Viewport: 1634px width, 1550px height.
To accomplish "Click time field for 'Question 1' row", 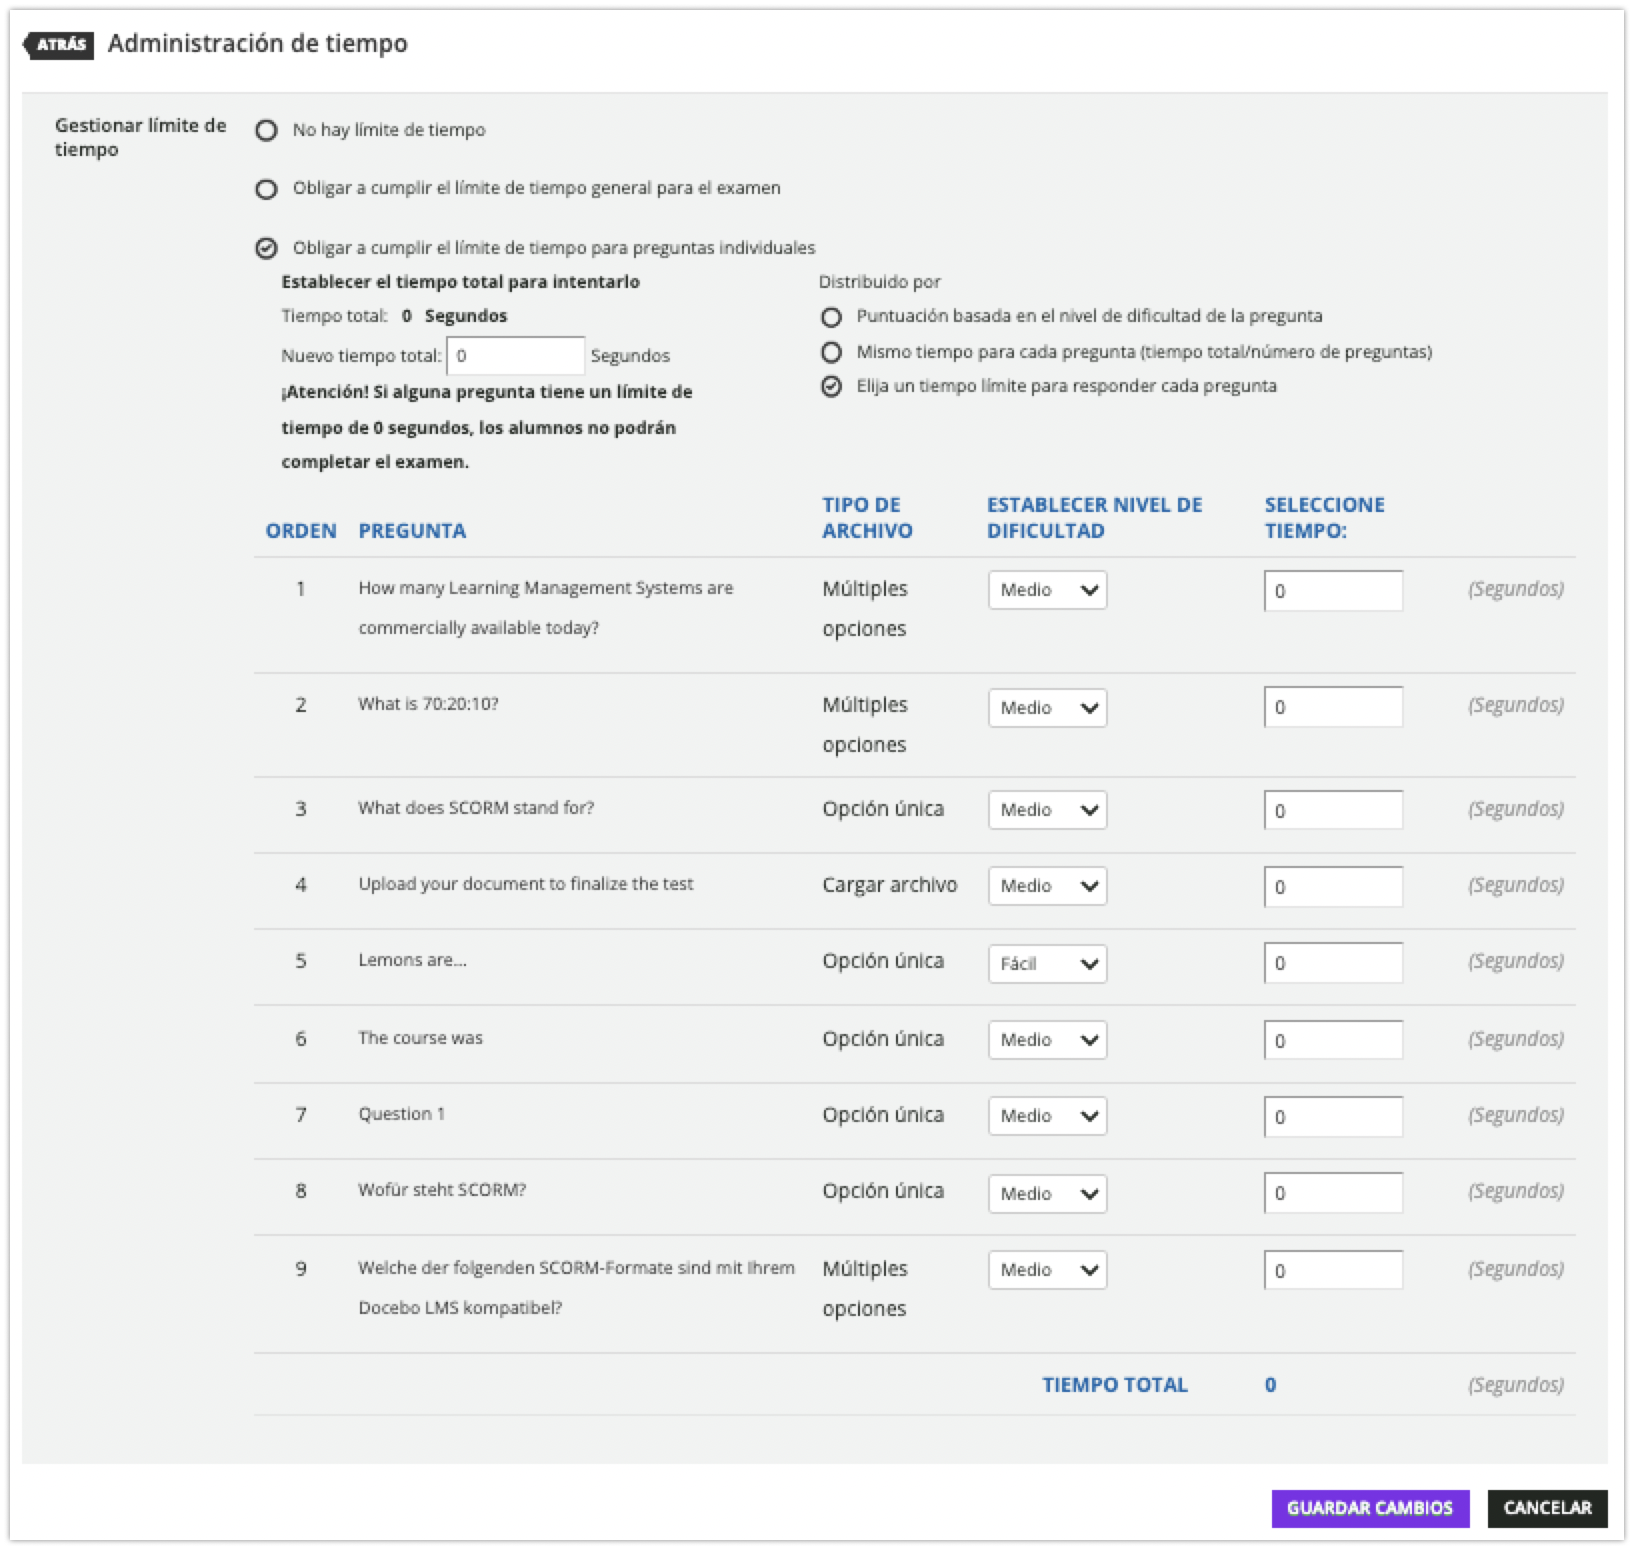I will [x=1332, y=1117].
